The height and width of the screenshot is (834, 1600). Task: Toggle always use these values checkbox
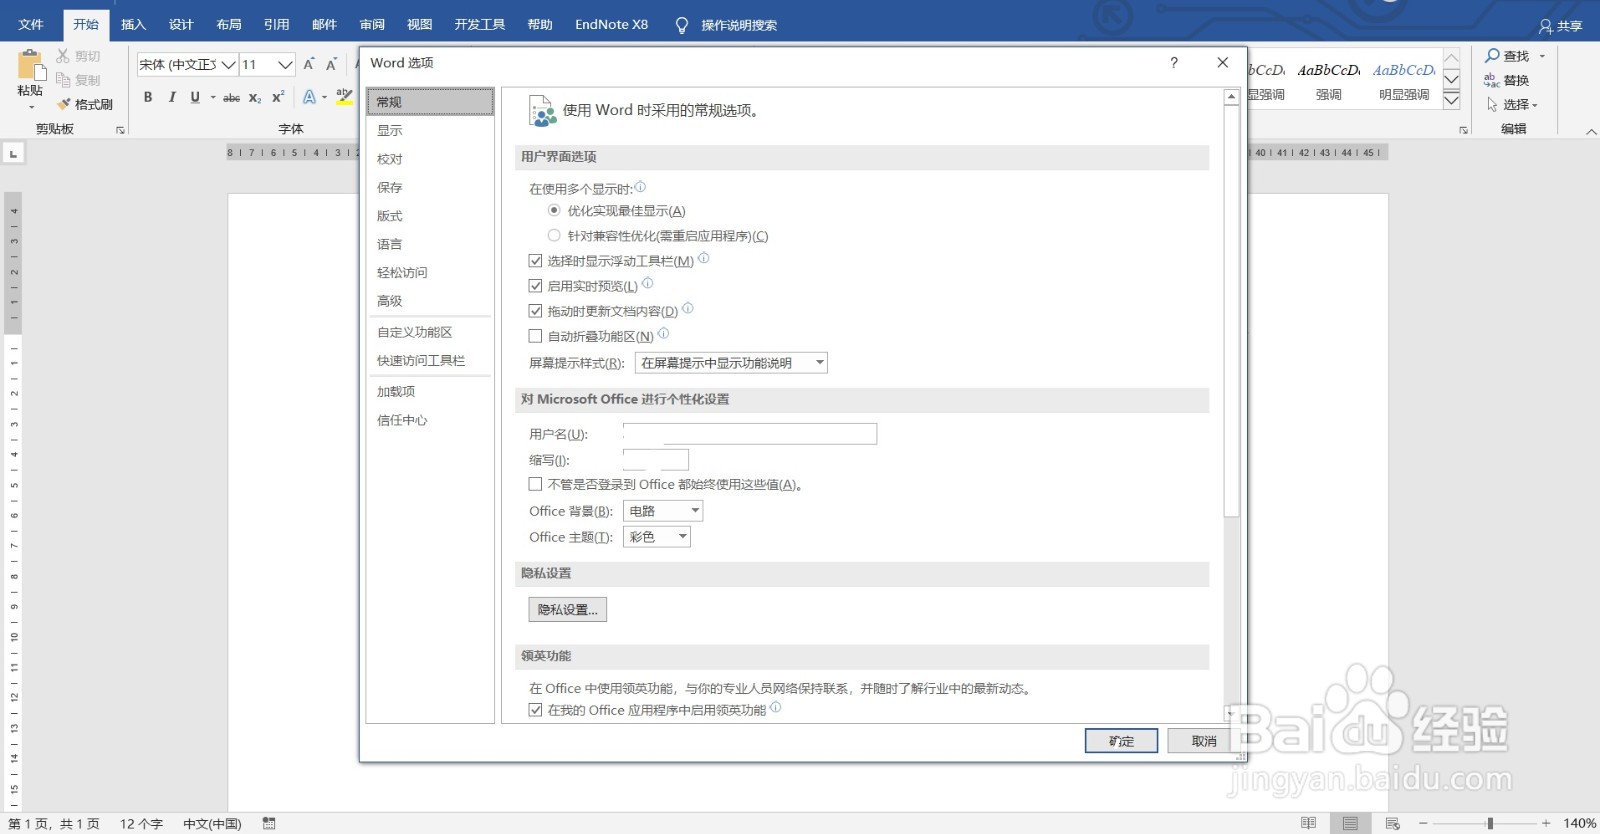click(x=535, y=484)
